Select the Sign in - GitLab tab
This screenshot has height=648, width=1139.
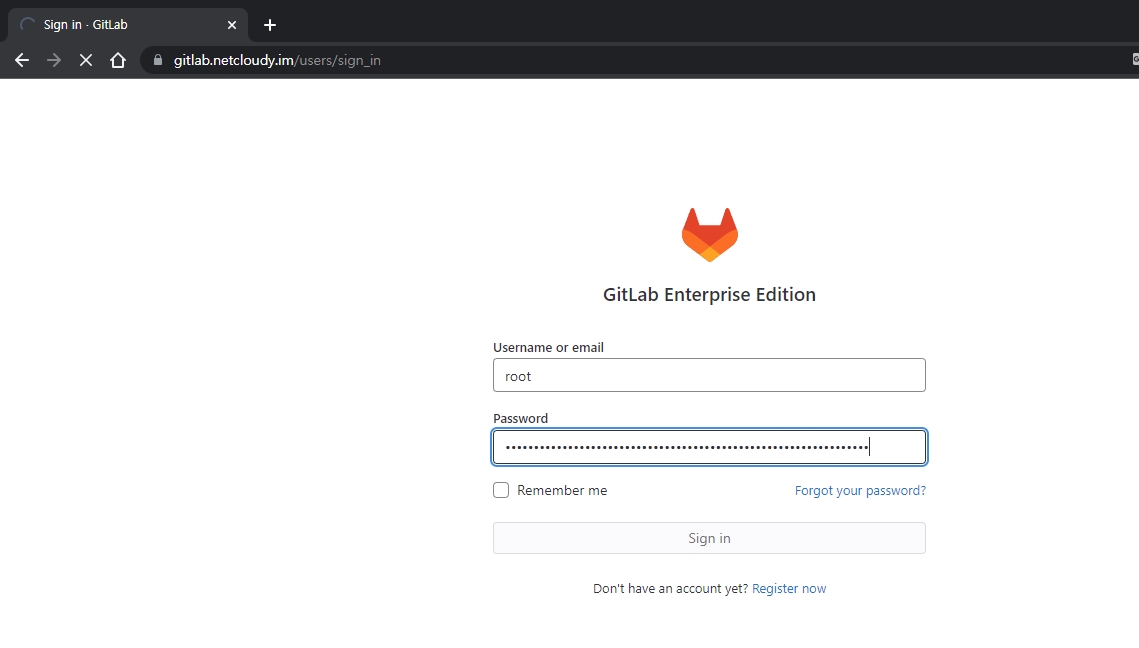[x=128, y=25]
